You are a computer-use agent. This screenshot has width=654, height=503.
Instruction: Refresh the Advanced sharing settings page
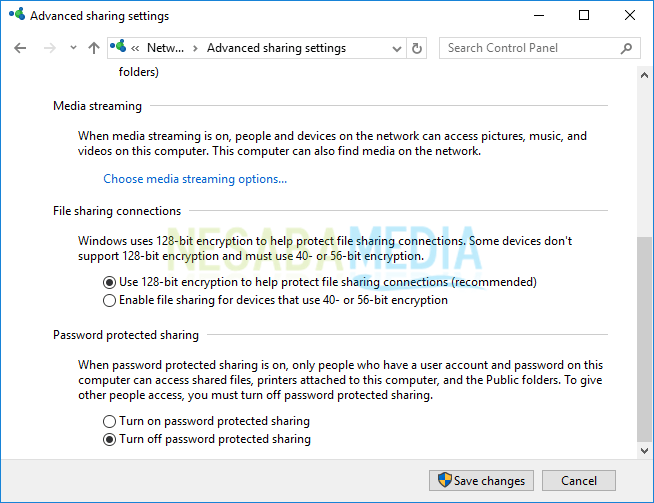pyautogui.click(x=417, y=48)
